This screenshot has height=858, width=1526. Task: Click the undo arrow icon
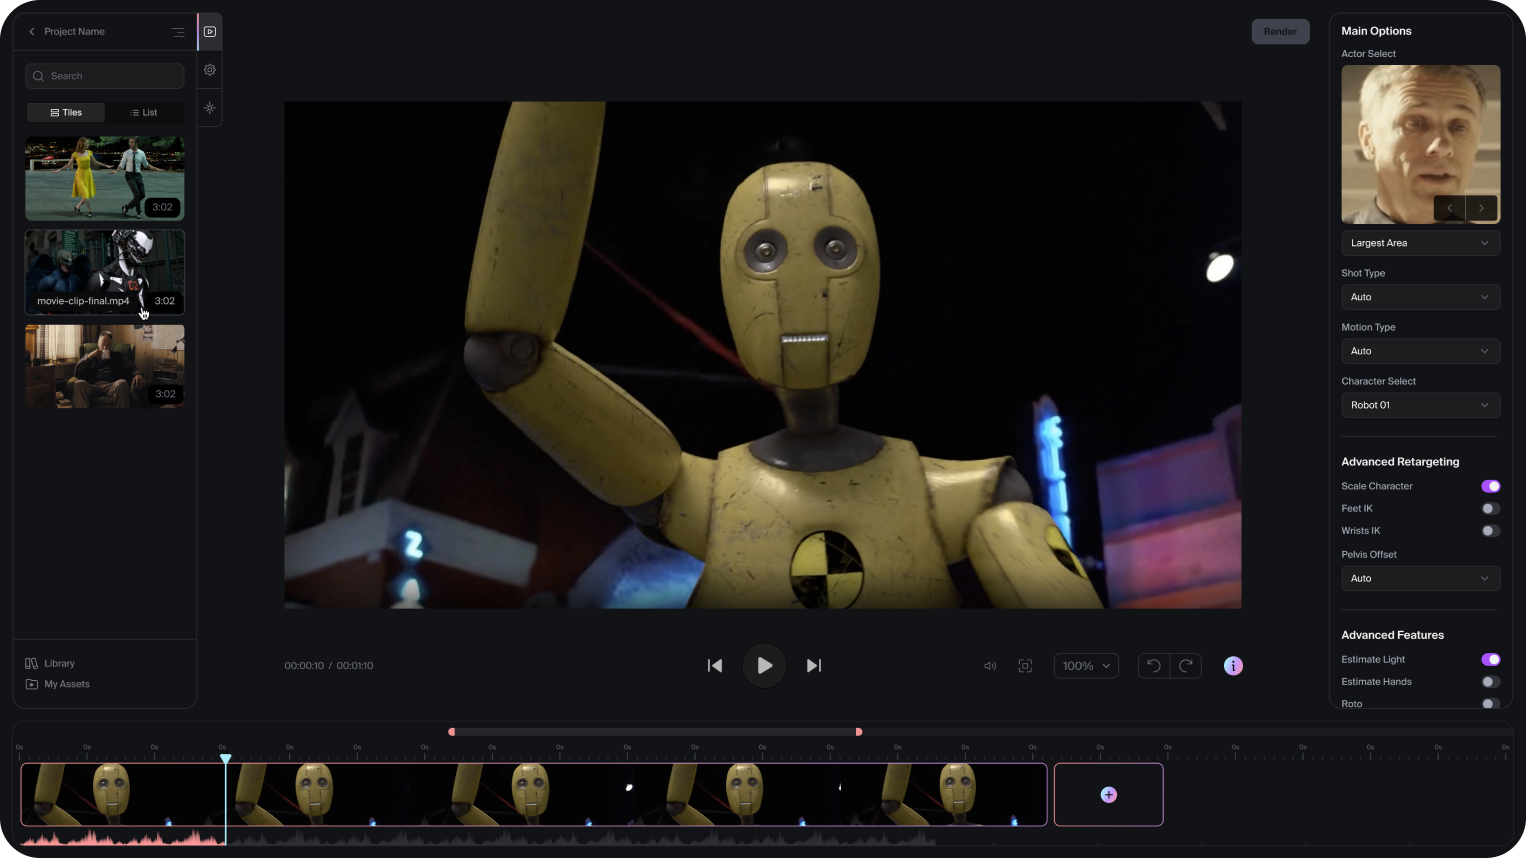click(1154, 666)
